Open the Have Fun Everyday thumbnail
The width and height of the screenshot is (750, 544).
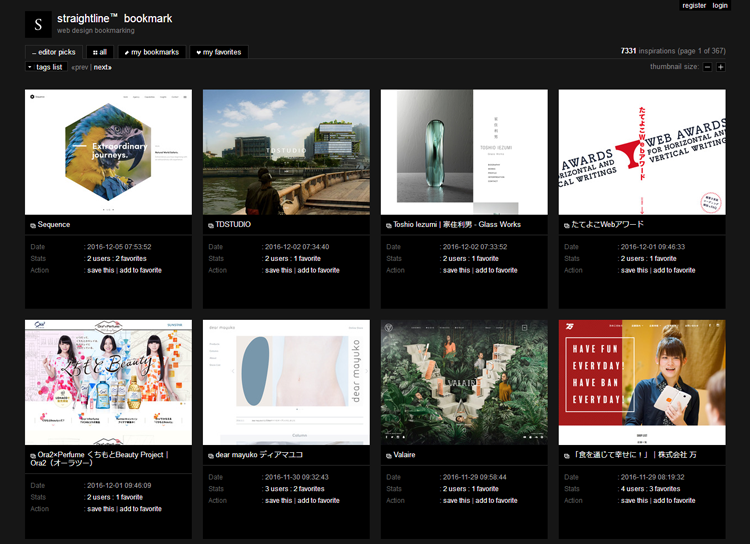tap(642, 382)
